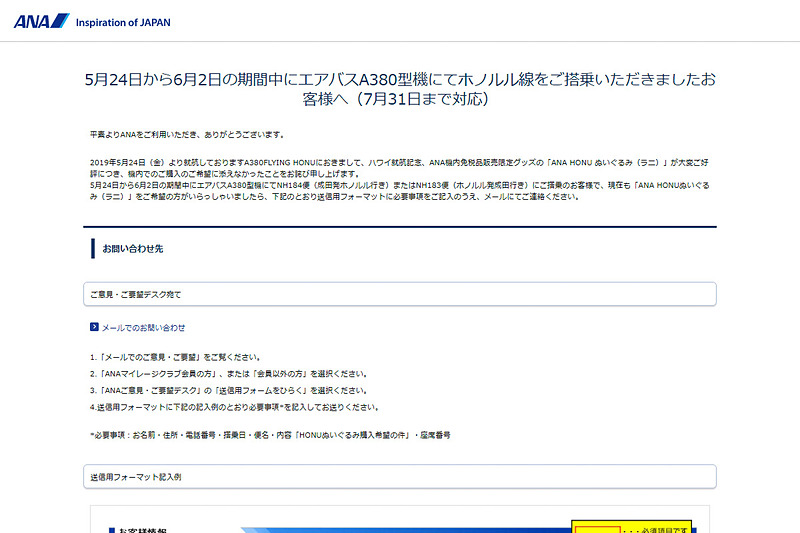Open the メールでのお問い合わせ link
The width and height of the screenshot is (800, 533).
point(143,327)
